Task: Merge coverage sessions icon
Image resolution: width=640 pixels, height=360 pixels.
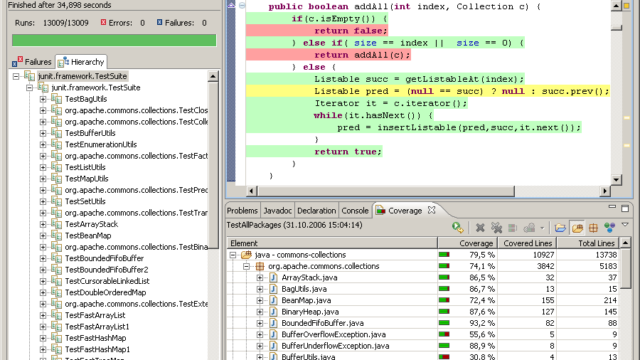Action: (513, 227)
